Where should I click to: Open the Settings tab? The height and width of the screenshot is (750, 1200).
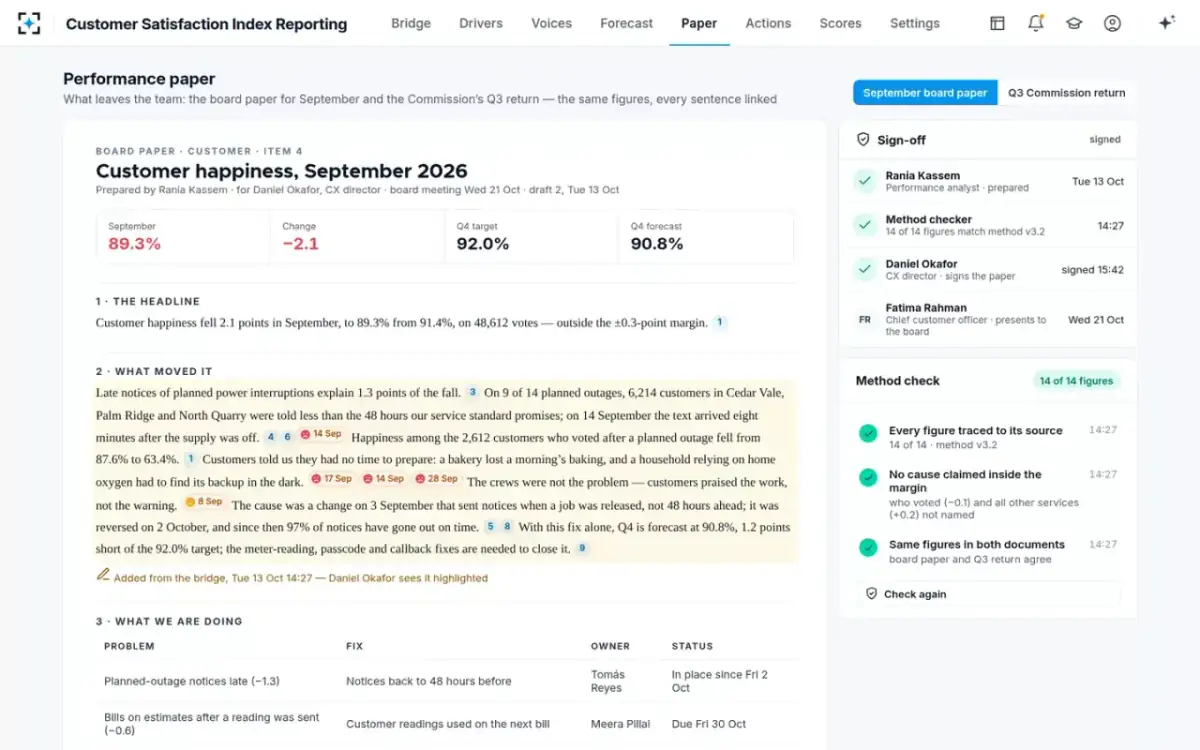(x=915, y=23)
